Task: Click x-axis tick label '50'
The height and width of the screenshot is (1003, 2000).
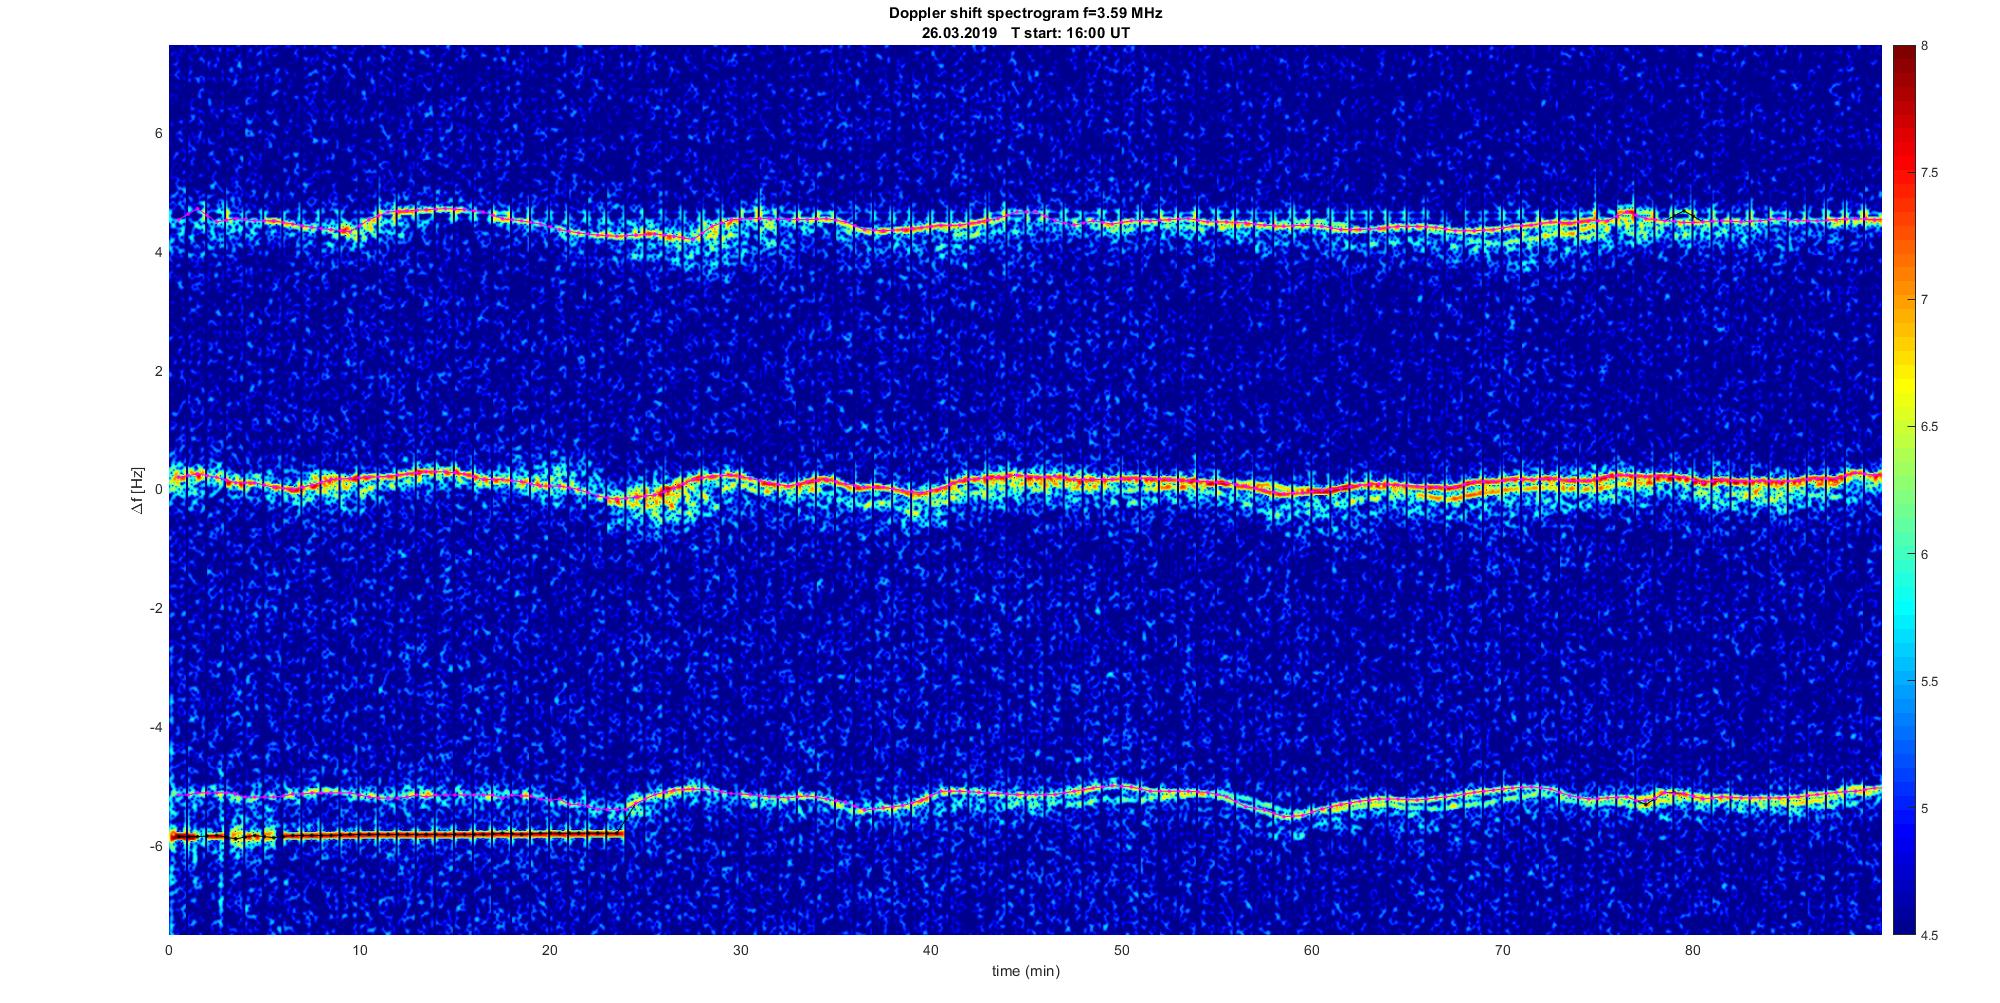Action: pyautogui.click(x=1121, y=950)
